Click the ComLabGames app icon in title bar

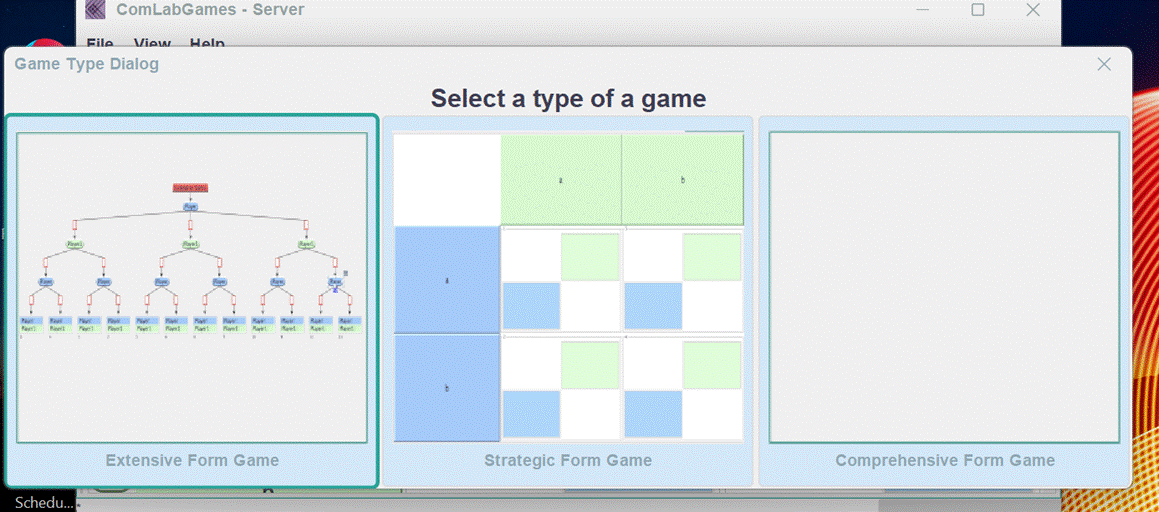point(95,10)
